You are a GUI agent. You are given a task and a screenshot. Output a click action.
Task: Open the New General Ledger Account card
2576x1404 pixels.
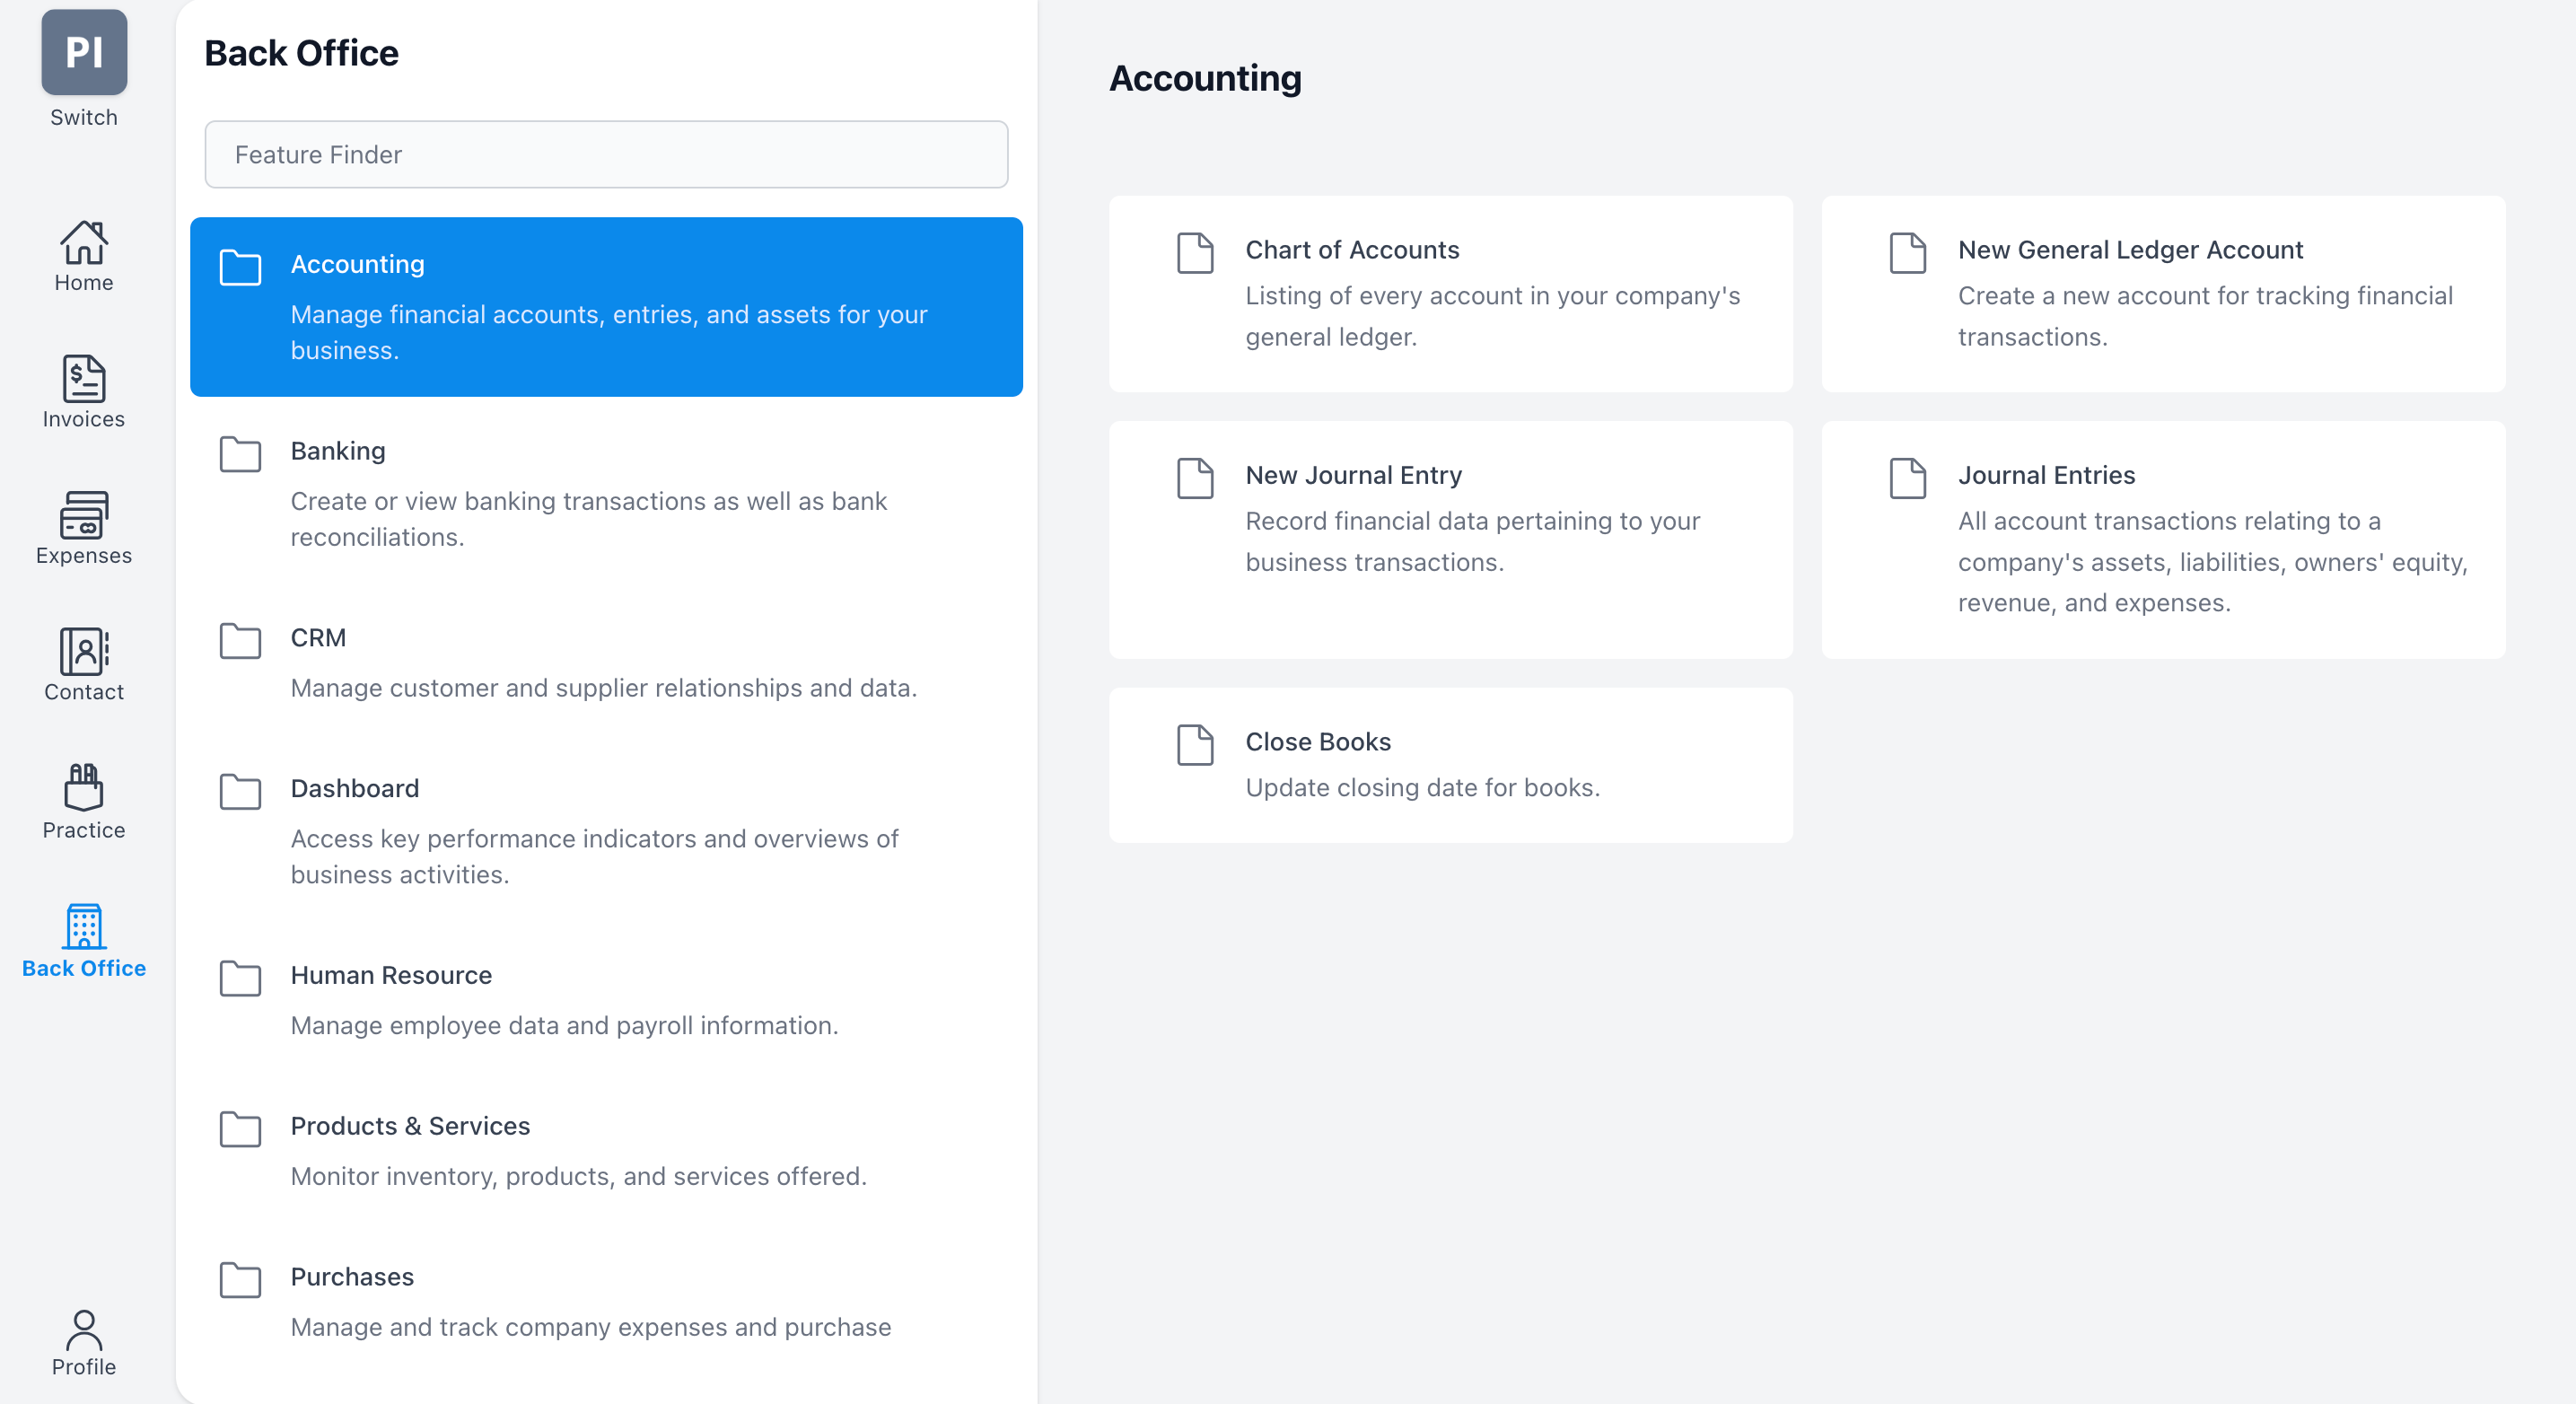click(x=2163, y=293)
